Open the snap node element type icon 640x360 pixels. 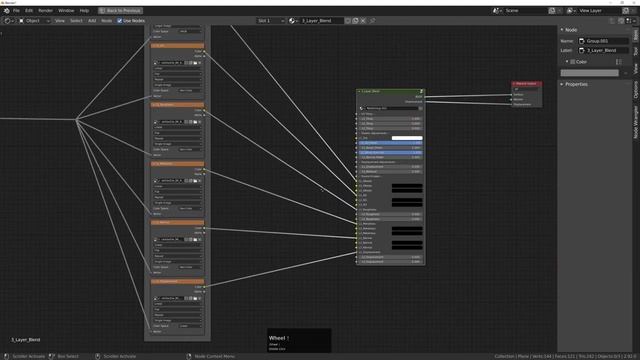coord(630,20)
